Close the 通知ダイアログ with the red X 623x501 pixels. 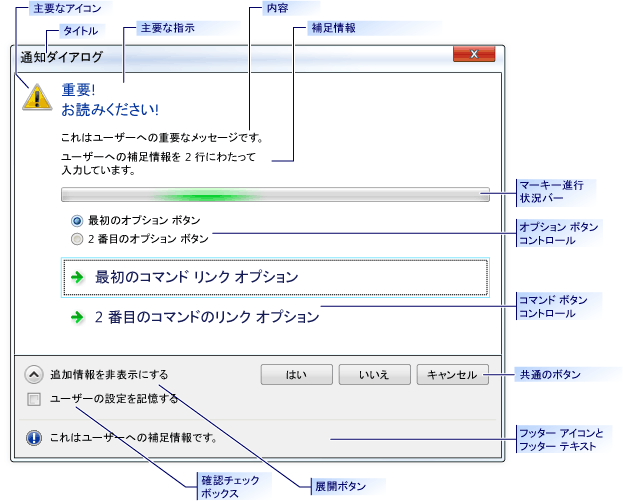[x=474, y=54]
